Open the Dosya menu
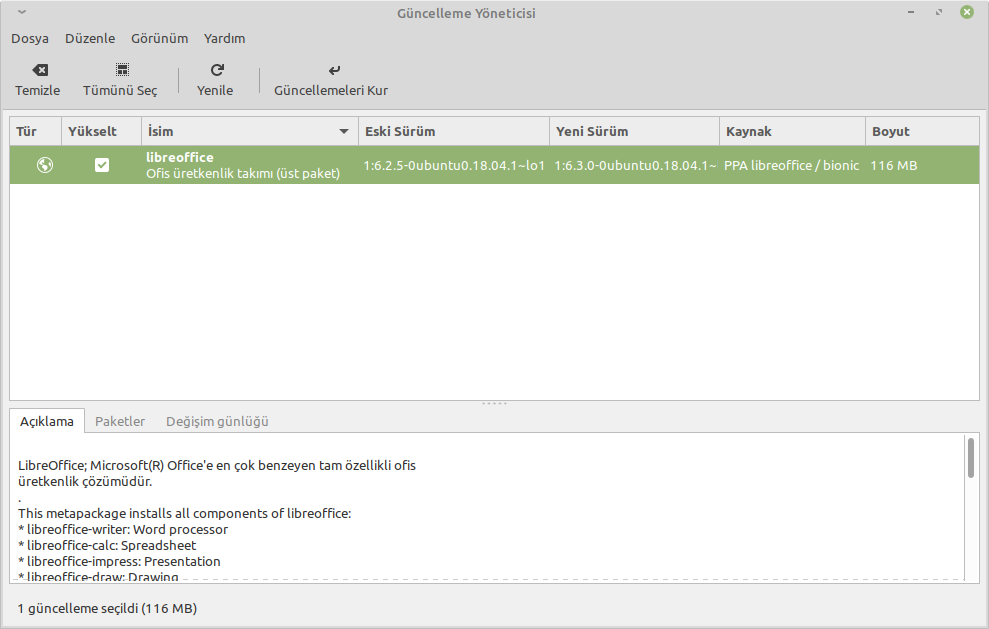 [30, 38]
